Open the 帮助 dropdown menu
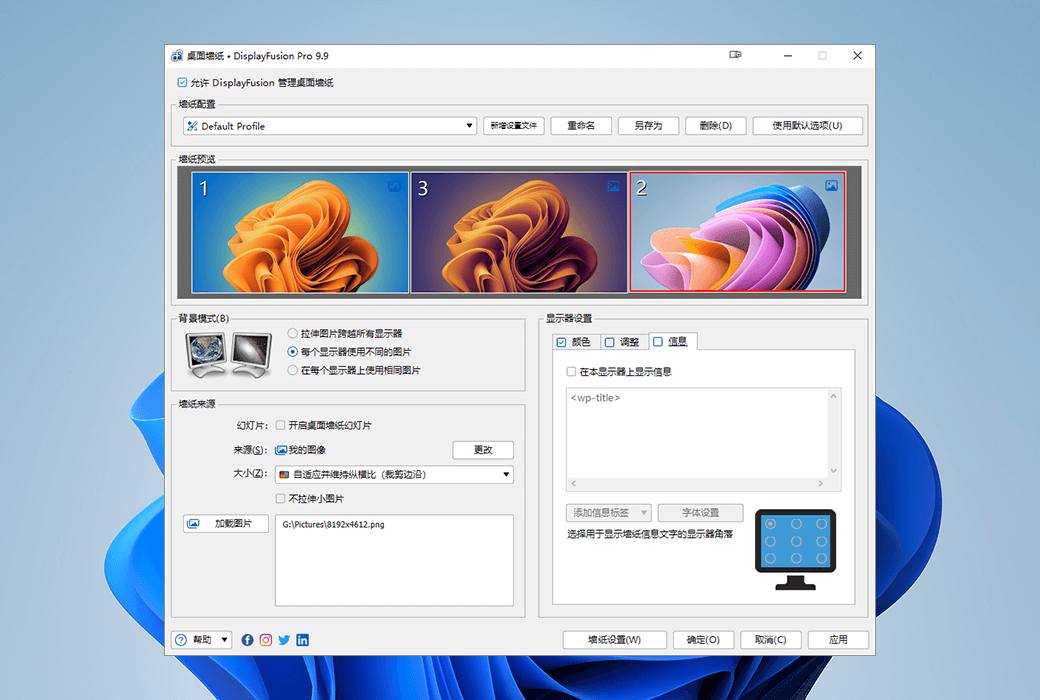 pyautogui.click(x=200, y=639)
